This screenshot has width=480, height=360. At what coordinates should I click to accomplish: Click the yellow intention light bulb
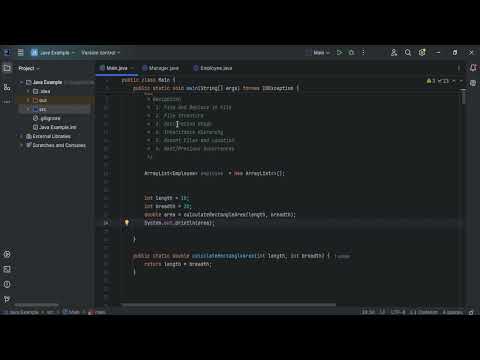point(127,222)
